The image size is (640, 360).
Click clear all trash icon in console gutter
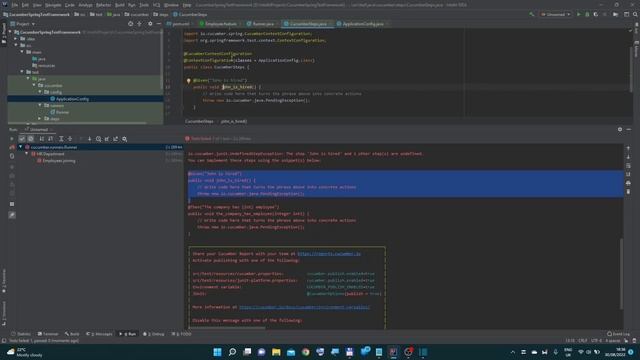click(628, 191)
